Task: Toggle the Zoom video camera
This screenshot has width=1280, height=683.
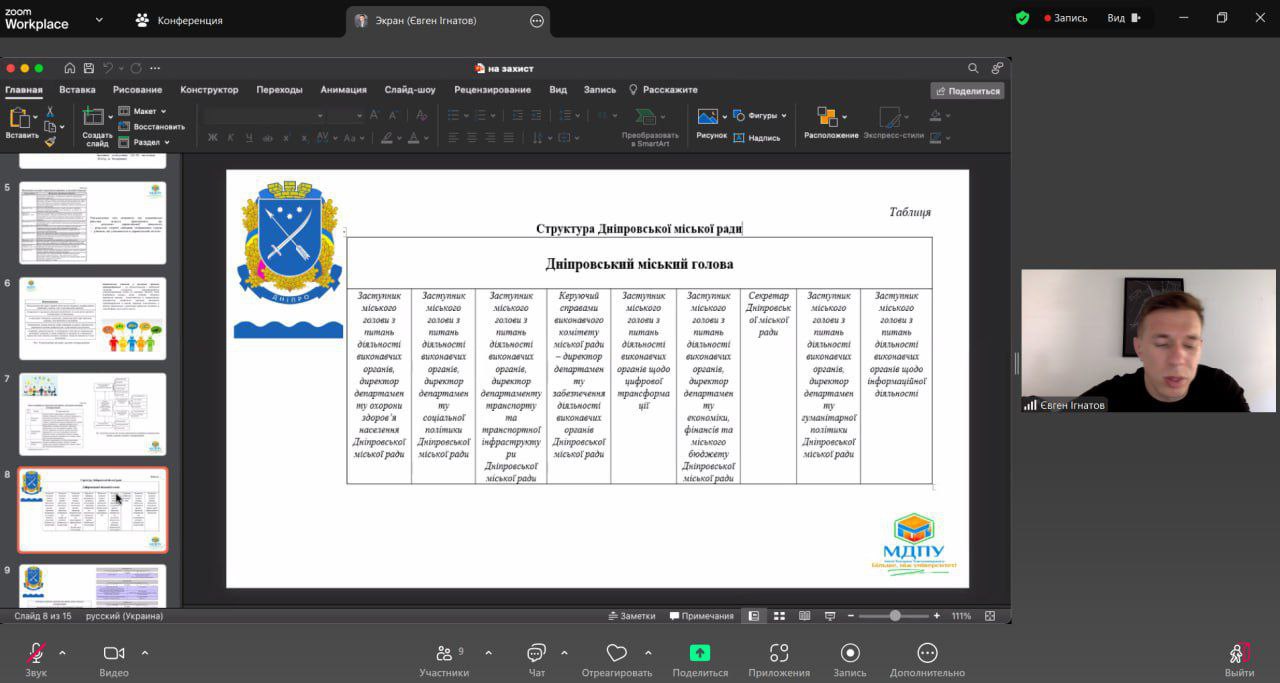Action: pos(114,654)
